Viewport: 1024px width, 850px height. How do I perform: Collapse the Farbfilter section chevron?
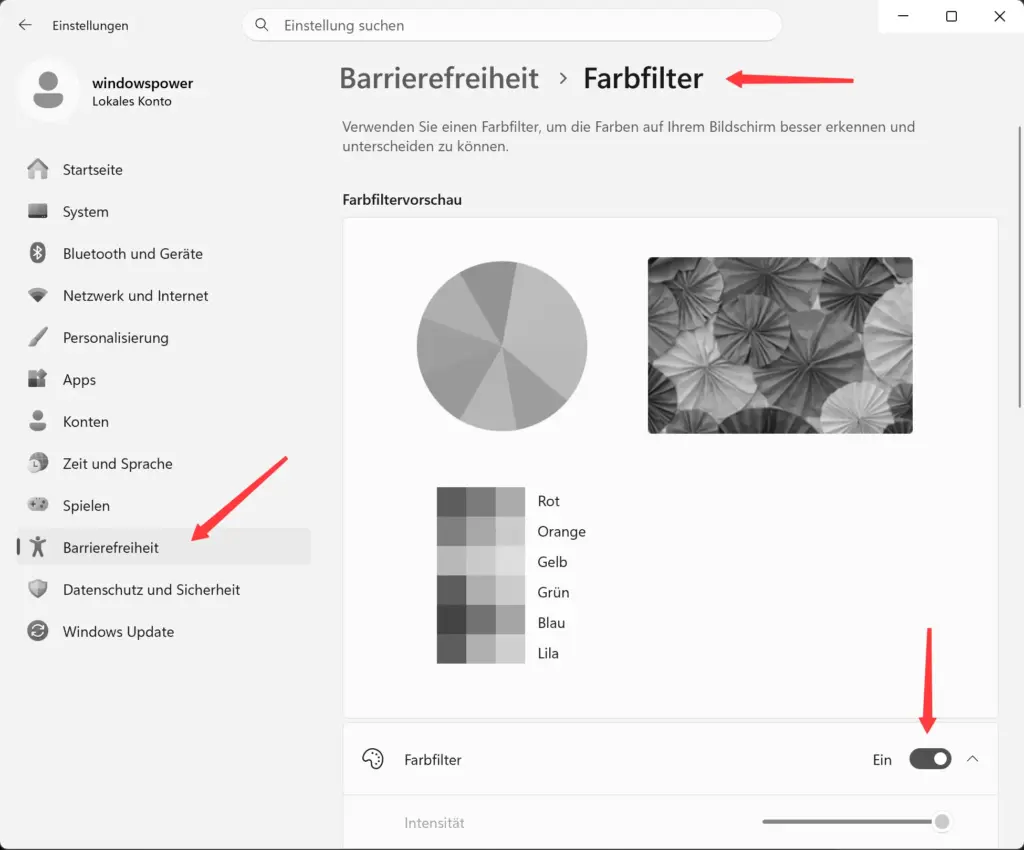972,759
